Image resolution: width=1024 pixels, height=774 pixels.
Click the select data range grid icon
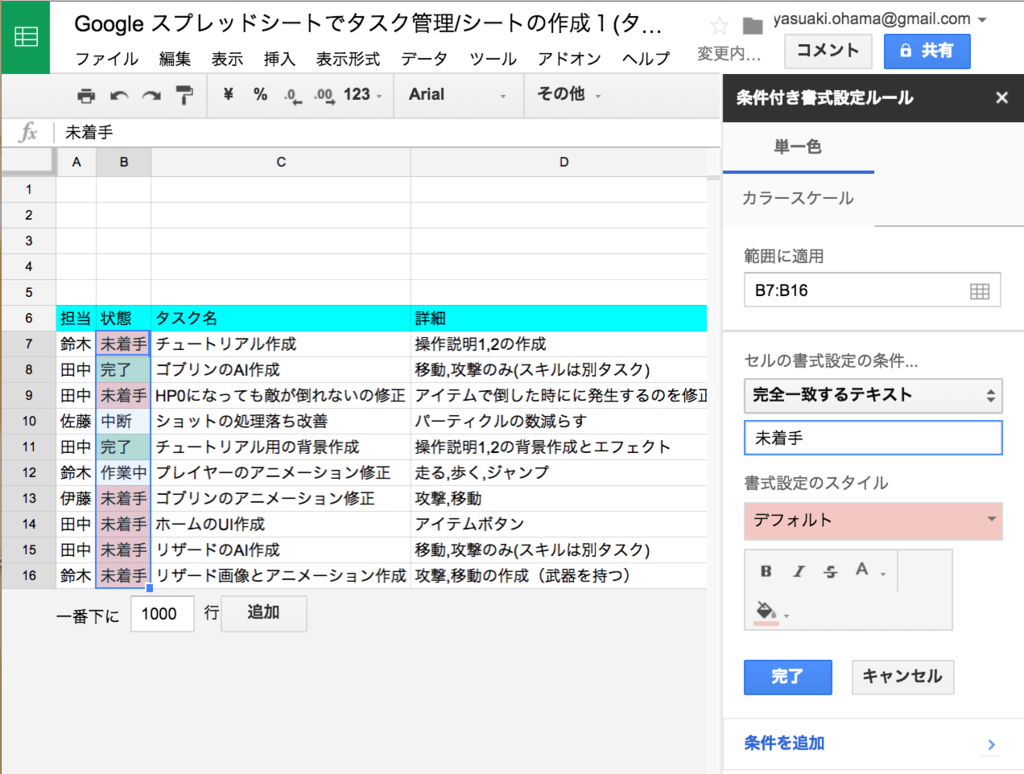980,291
